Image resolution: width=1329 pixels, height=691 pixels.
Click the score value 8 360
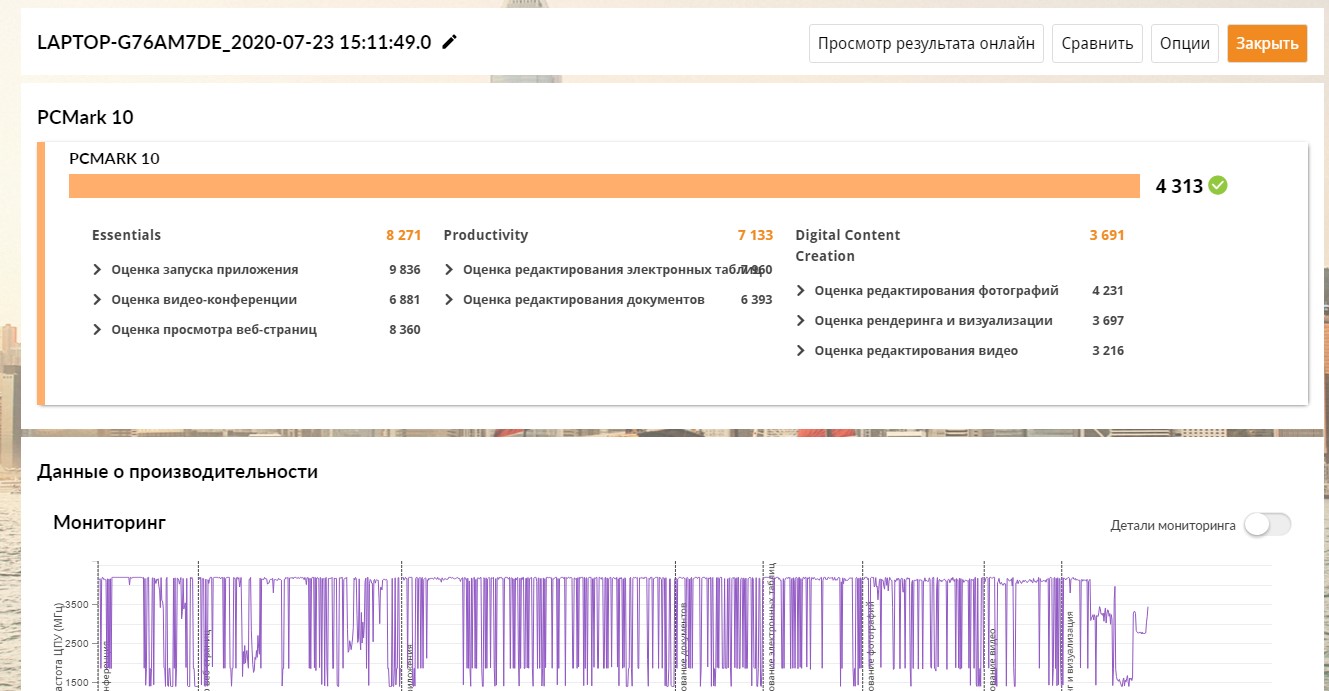point(405,330)
